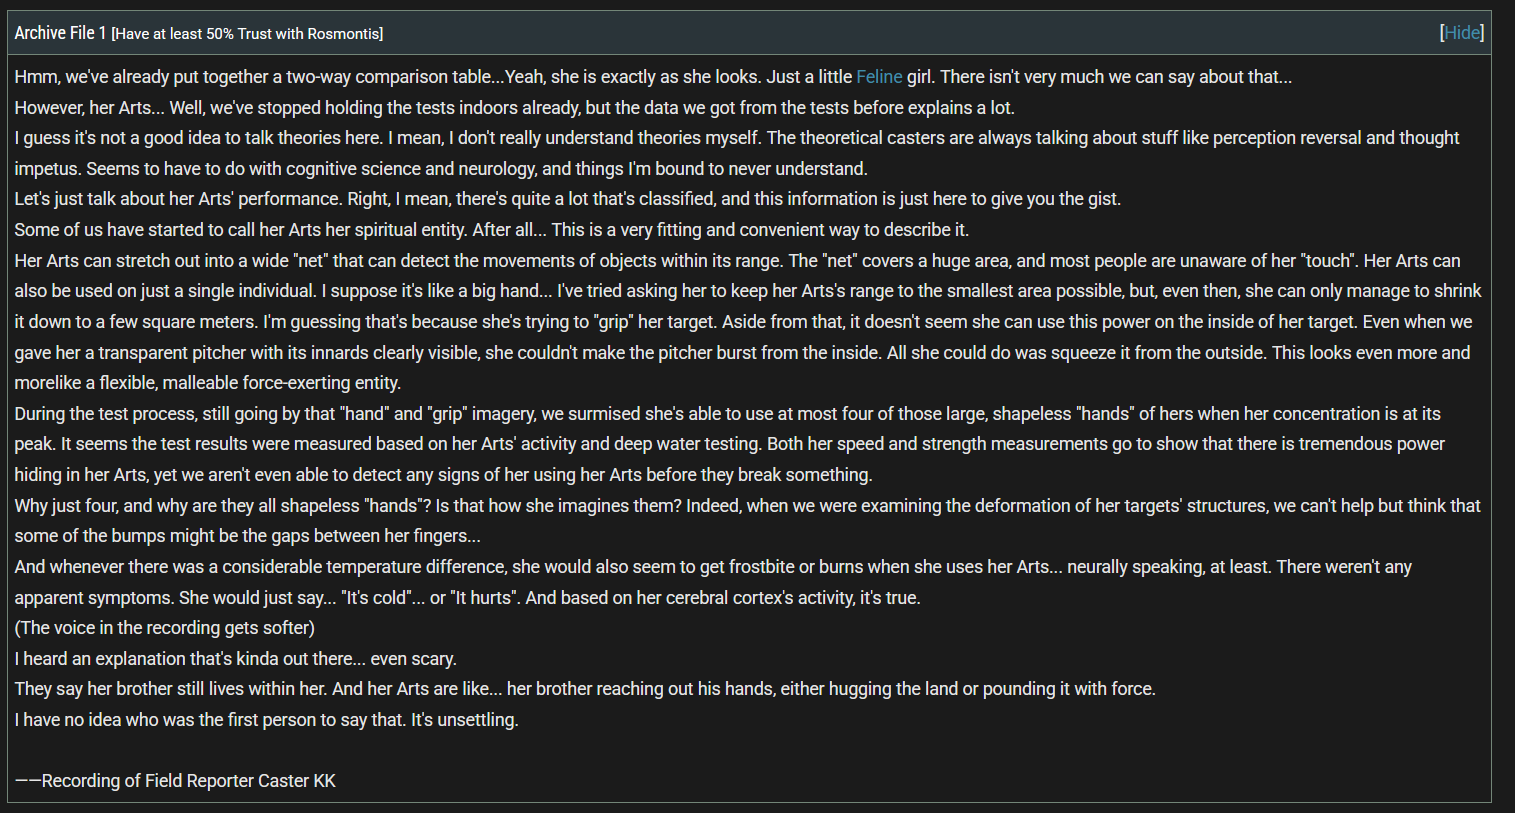Click the Archive File 1 header title
Viewport: 1515px width, 813px height.
pos(60,33)
